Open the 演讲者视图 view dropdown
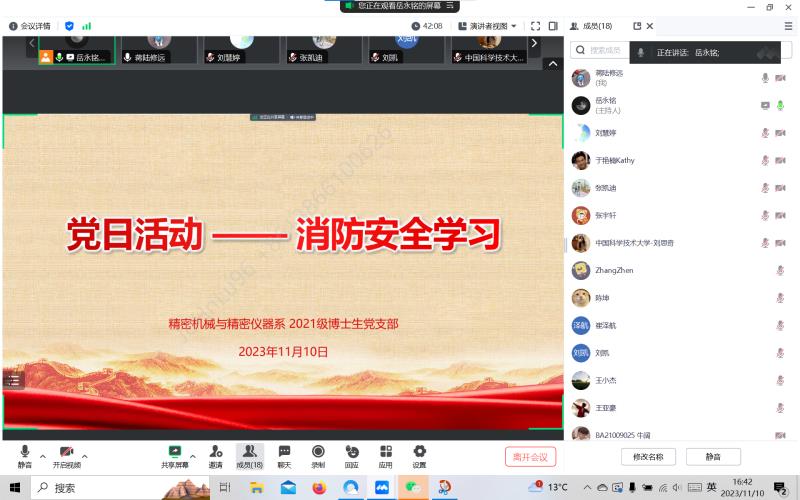The height and width of the screenshot is (500, 800). pyautogui.click(x=491, y=26)
